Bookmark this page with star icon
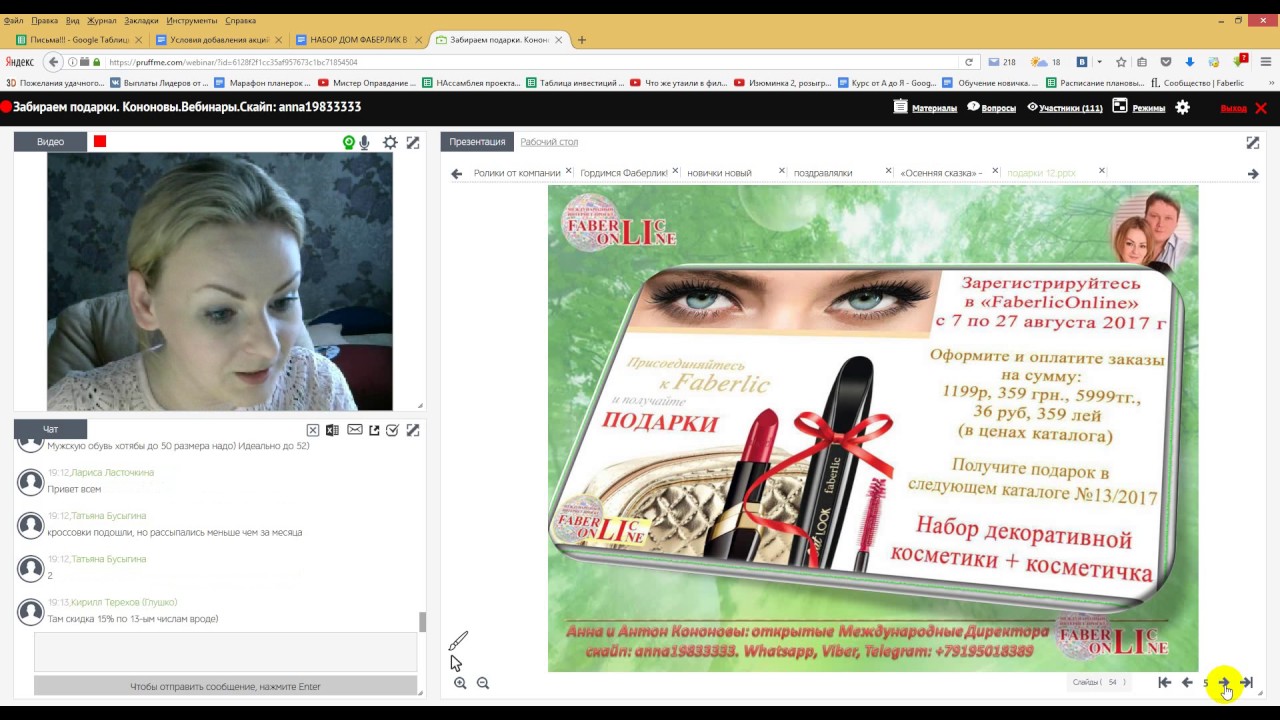1280x720 pixels. [x=1121, y=62]
